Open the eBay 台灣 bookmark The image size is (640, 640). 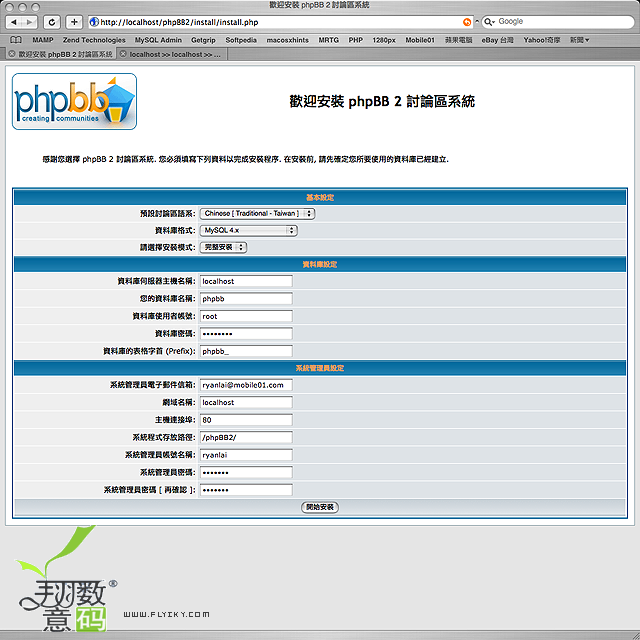point(498,40)
